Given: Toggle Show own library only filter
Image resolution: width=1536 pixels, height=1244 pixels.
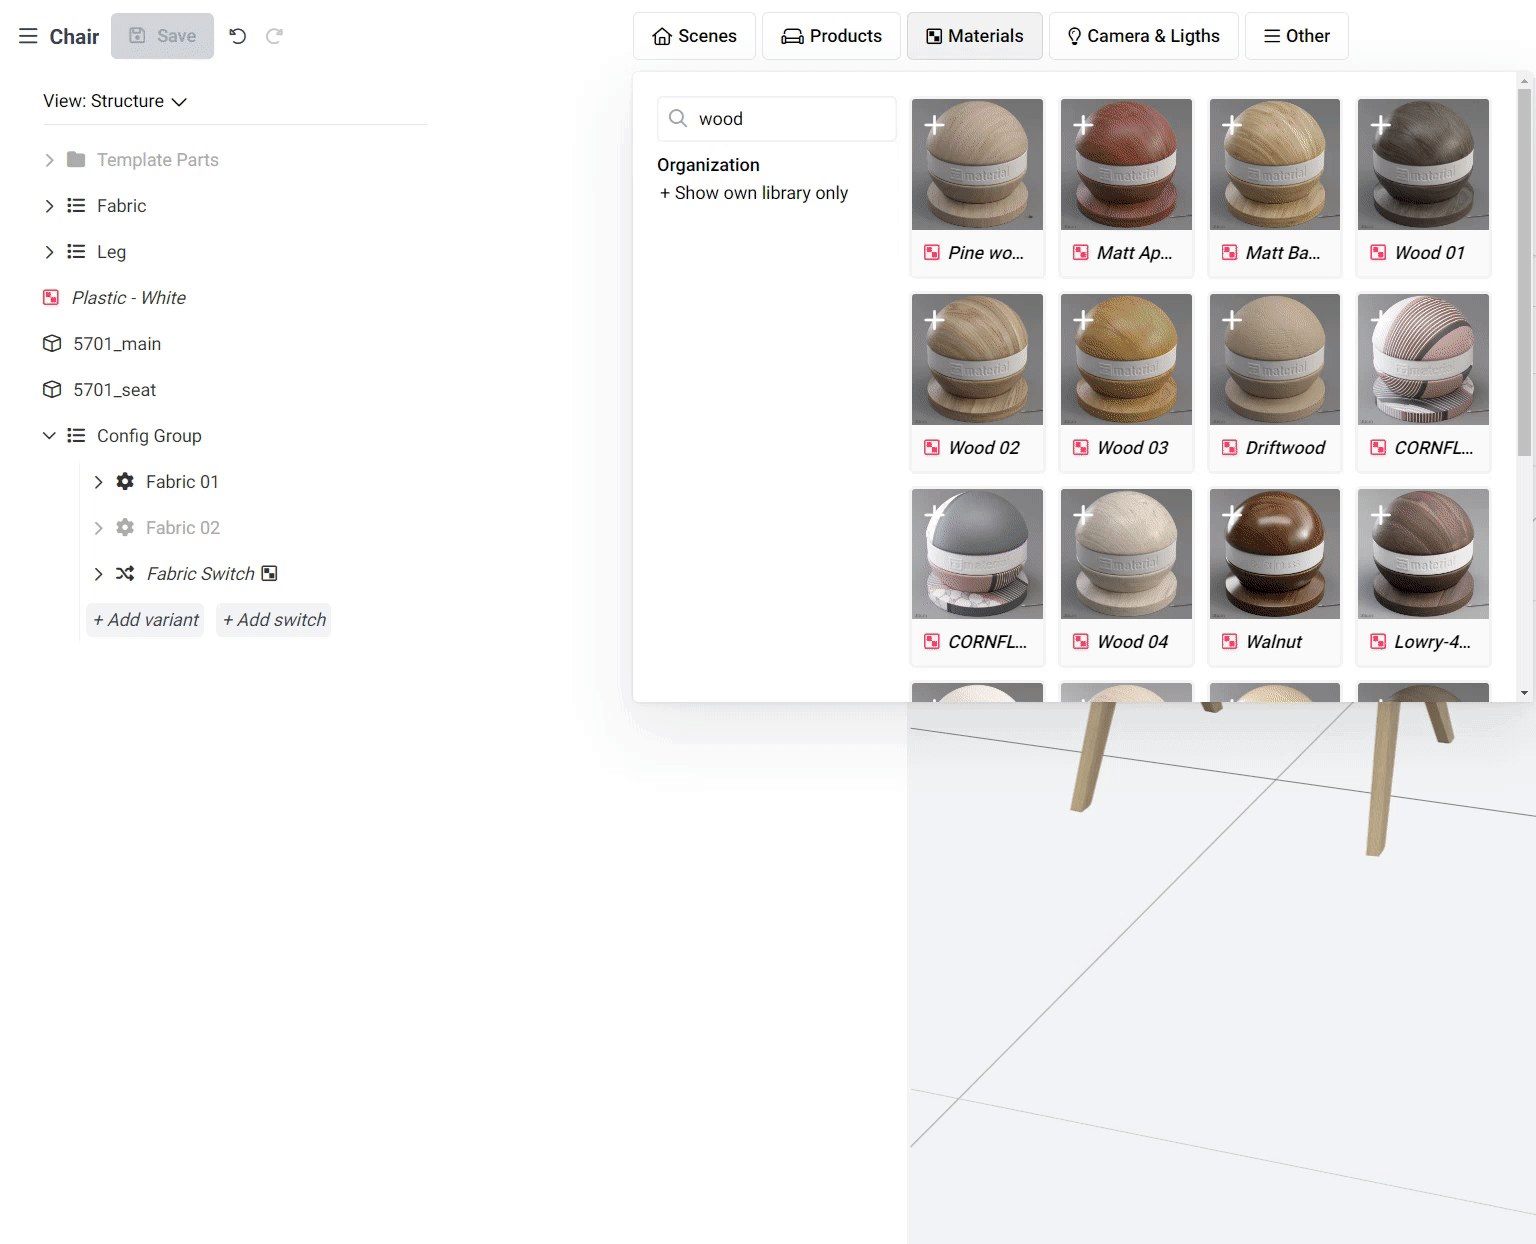Looking at the screenshot, I should point(753,193).
